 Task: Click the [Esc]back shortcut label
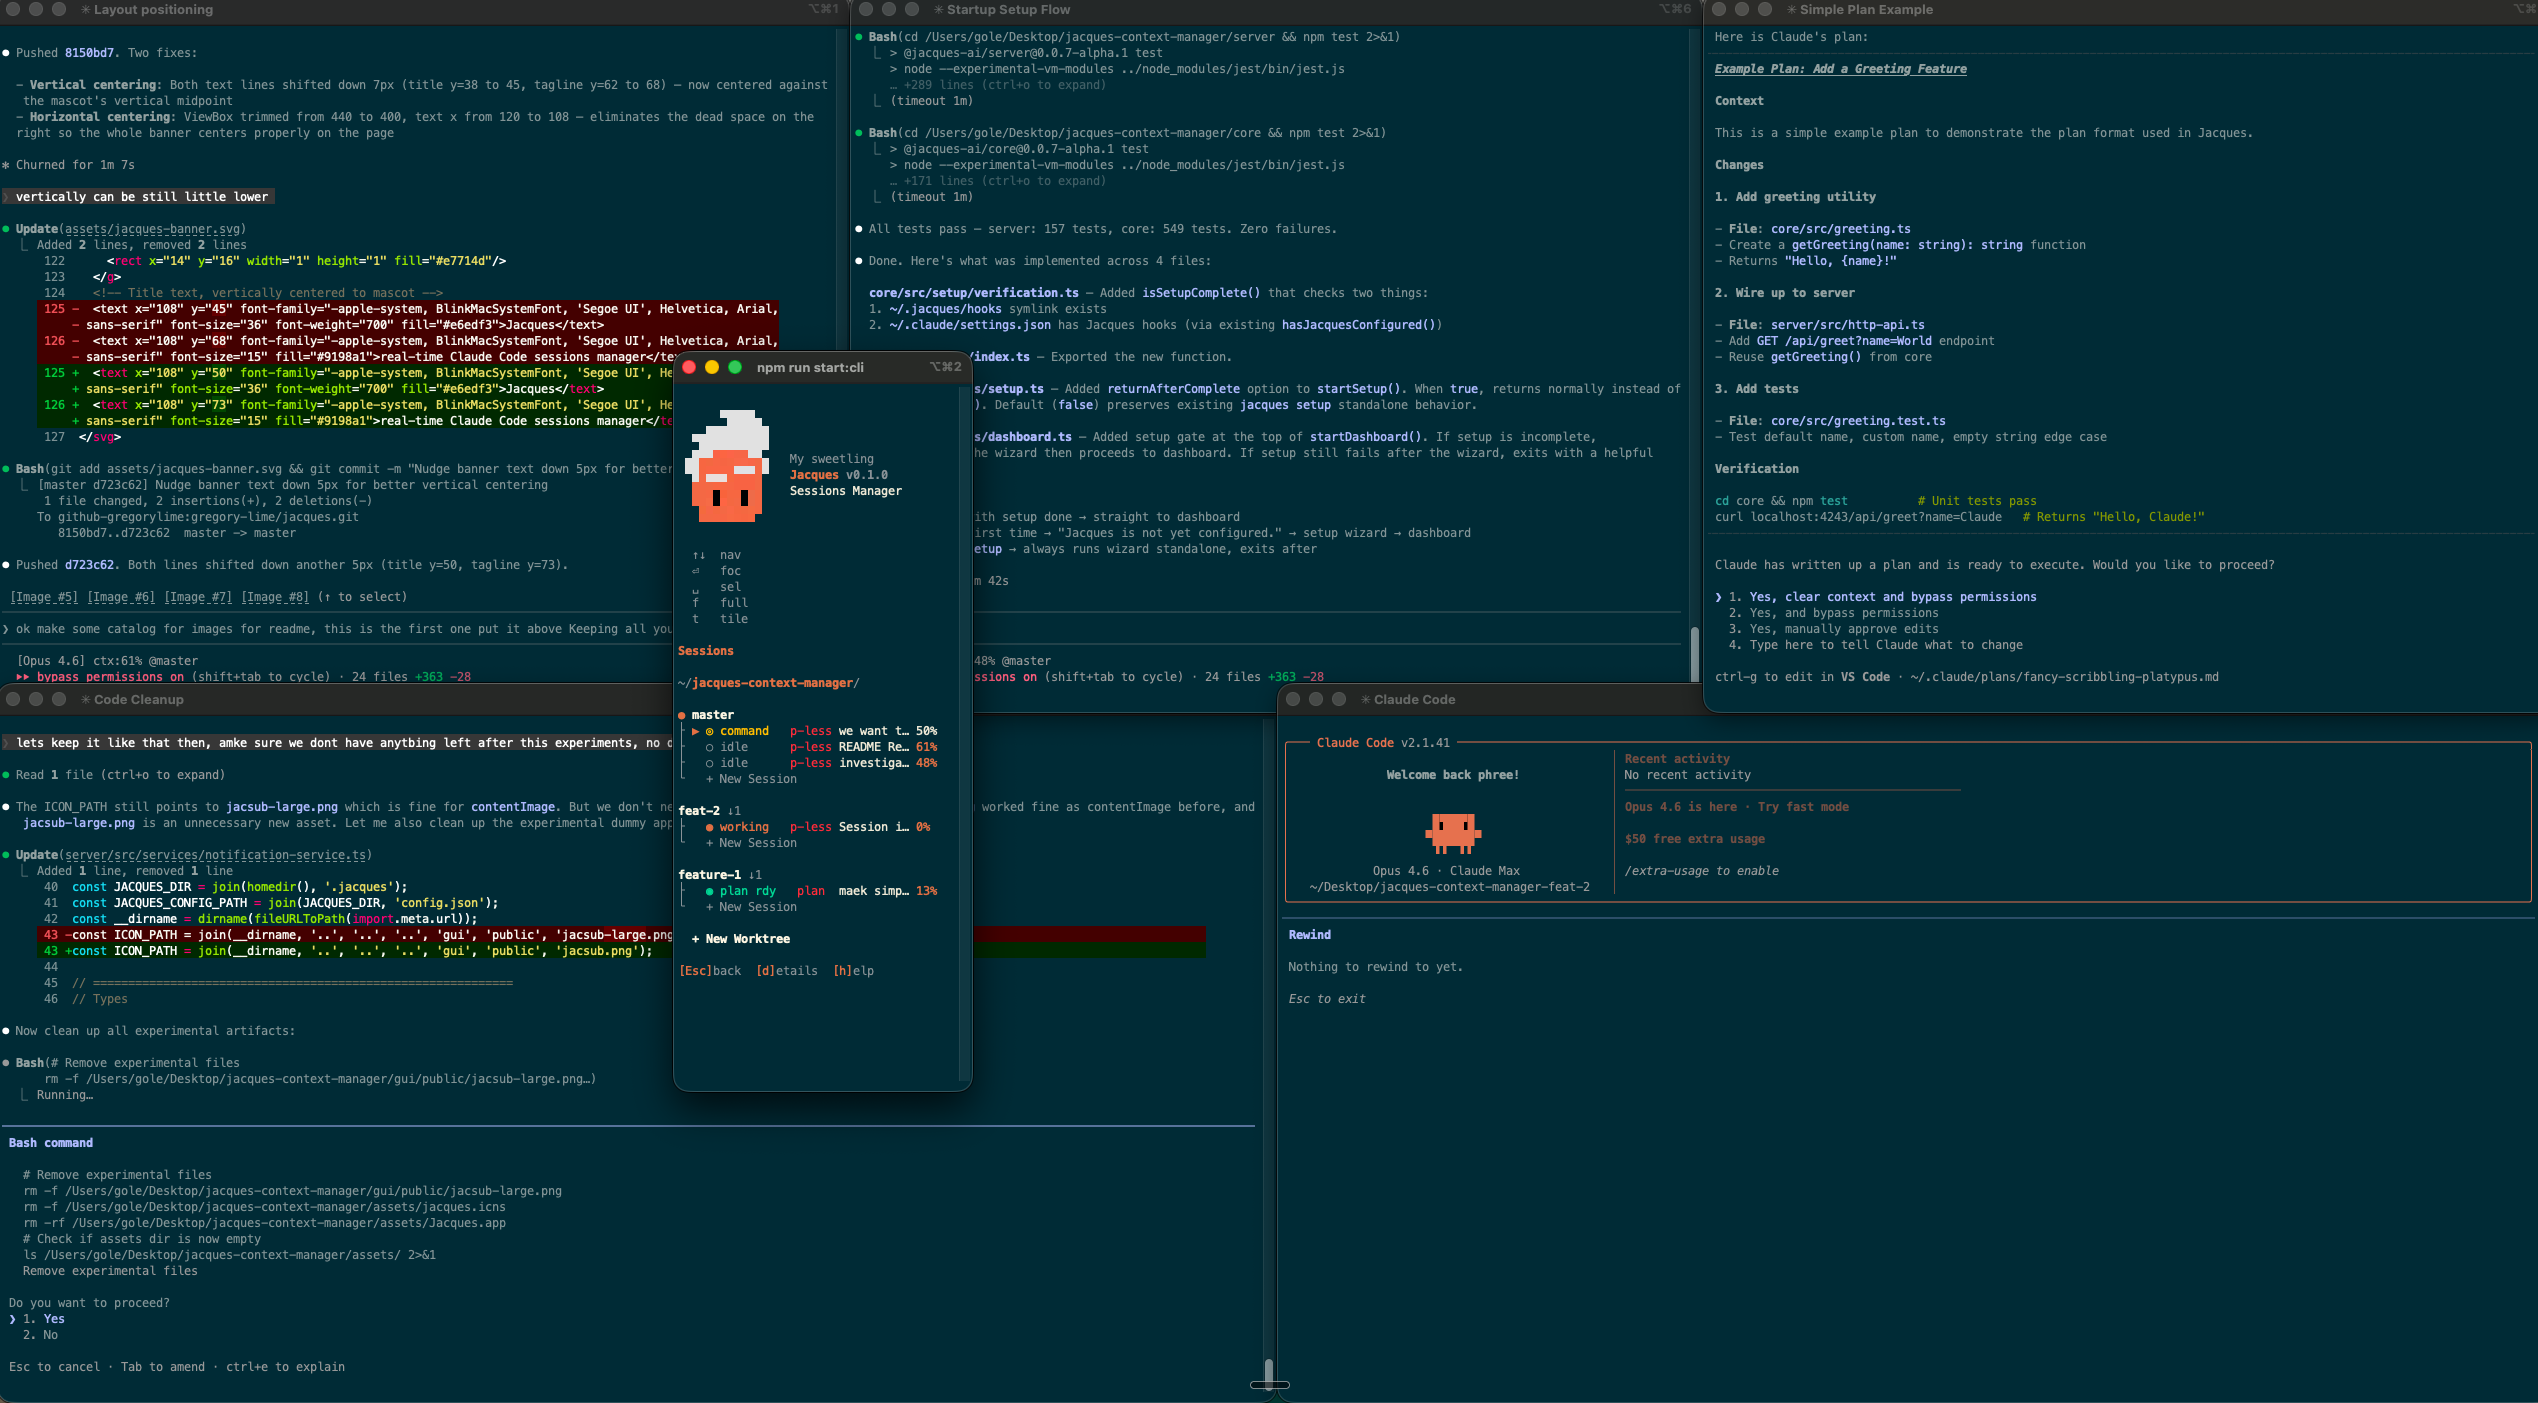(x=711, y=971)
